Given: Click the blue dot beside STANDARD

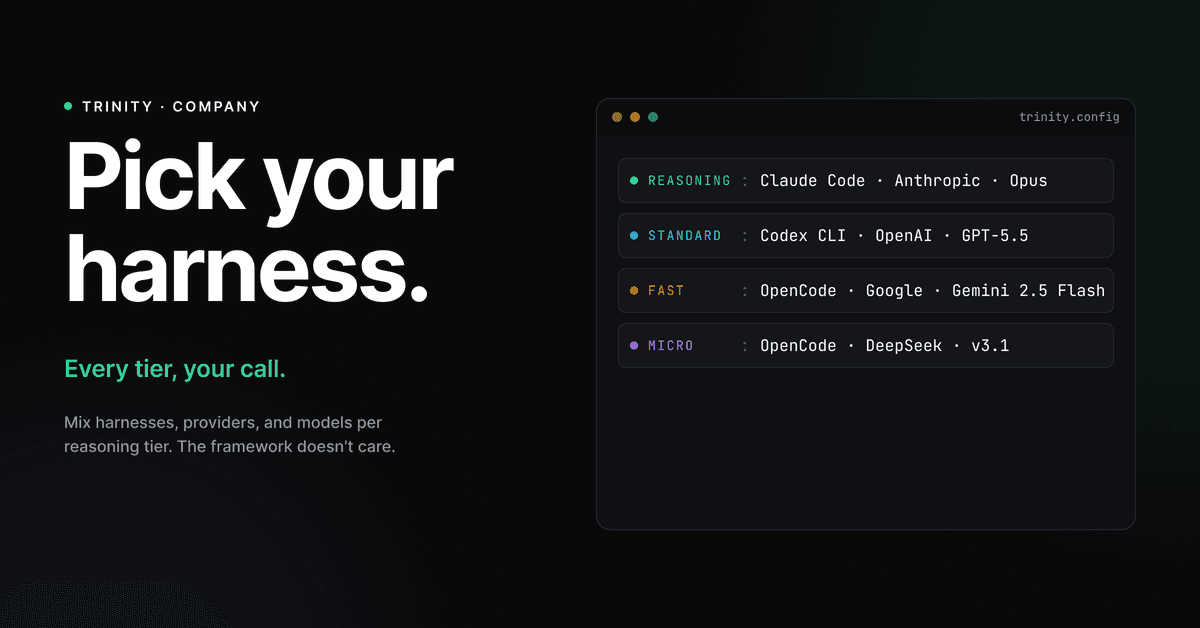Looking at the screenshot, I should pyautogui.click(x=634, y=236).
